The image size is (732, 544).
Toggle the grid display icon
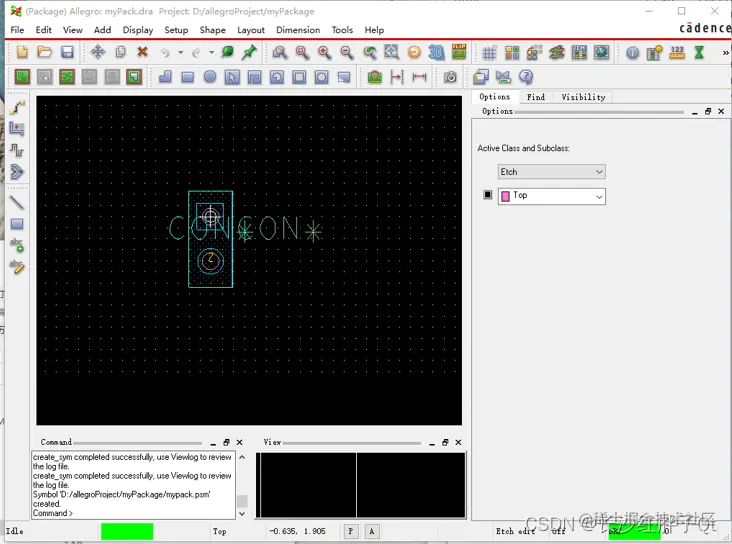point(489,53)
